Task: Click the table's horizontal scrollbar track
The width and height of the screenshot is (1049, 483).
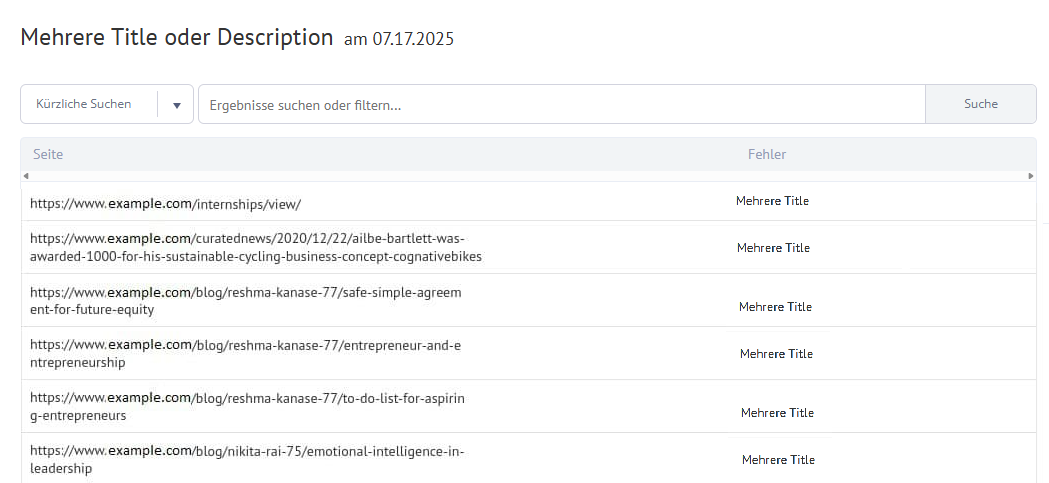Action: coord(529,176)
